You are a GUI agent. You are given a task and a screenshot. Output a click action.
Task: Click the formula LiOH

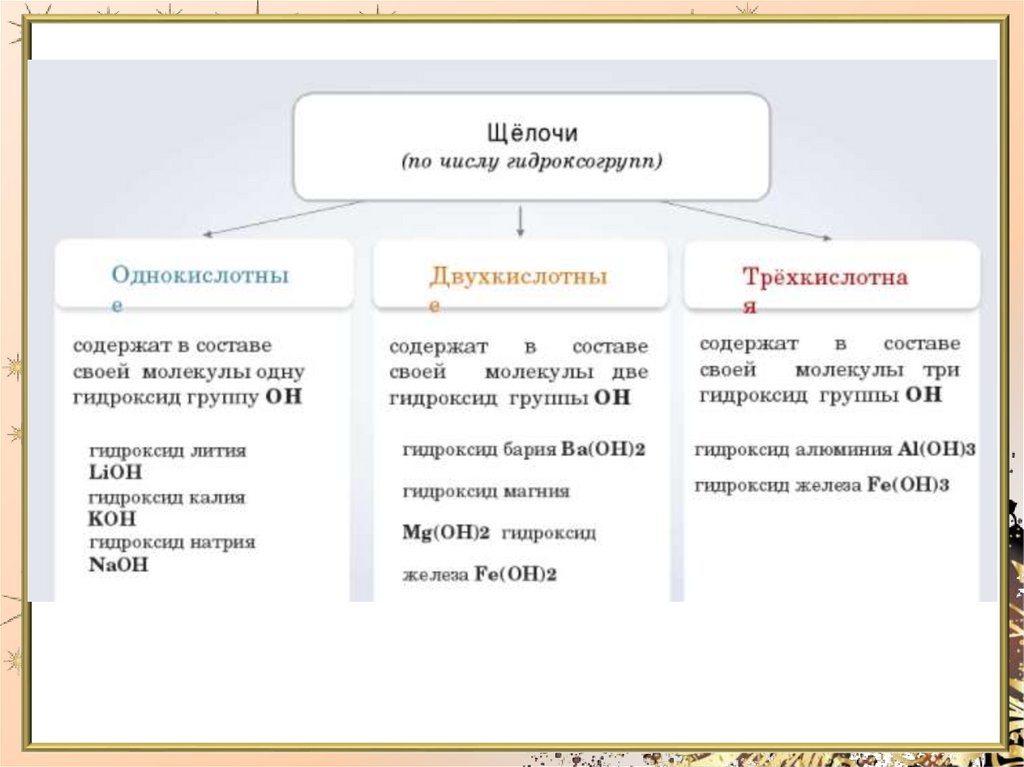[115, 472]
